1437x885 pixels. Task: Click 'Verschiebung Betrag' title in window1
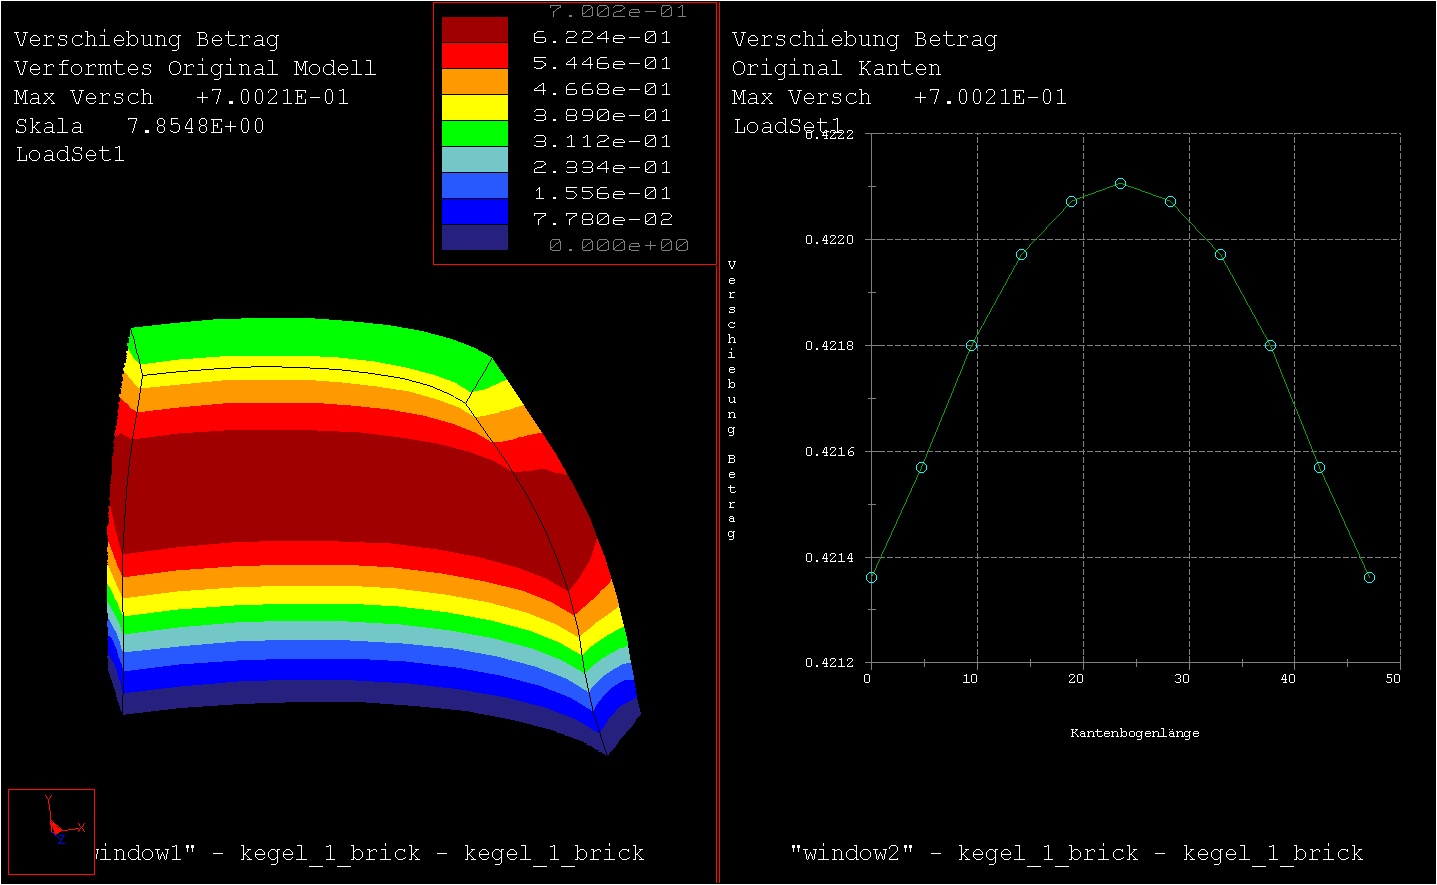146,39
